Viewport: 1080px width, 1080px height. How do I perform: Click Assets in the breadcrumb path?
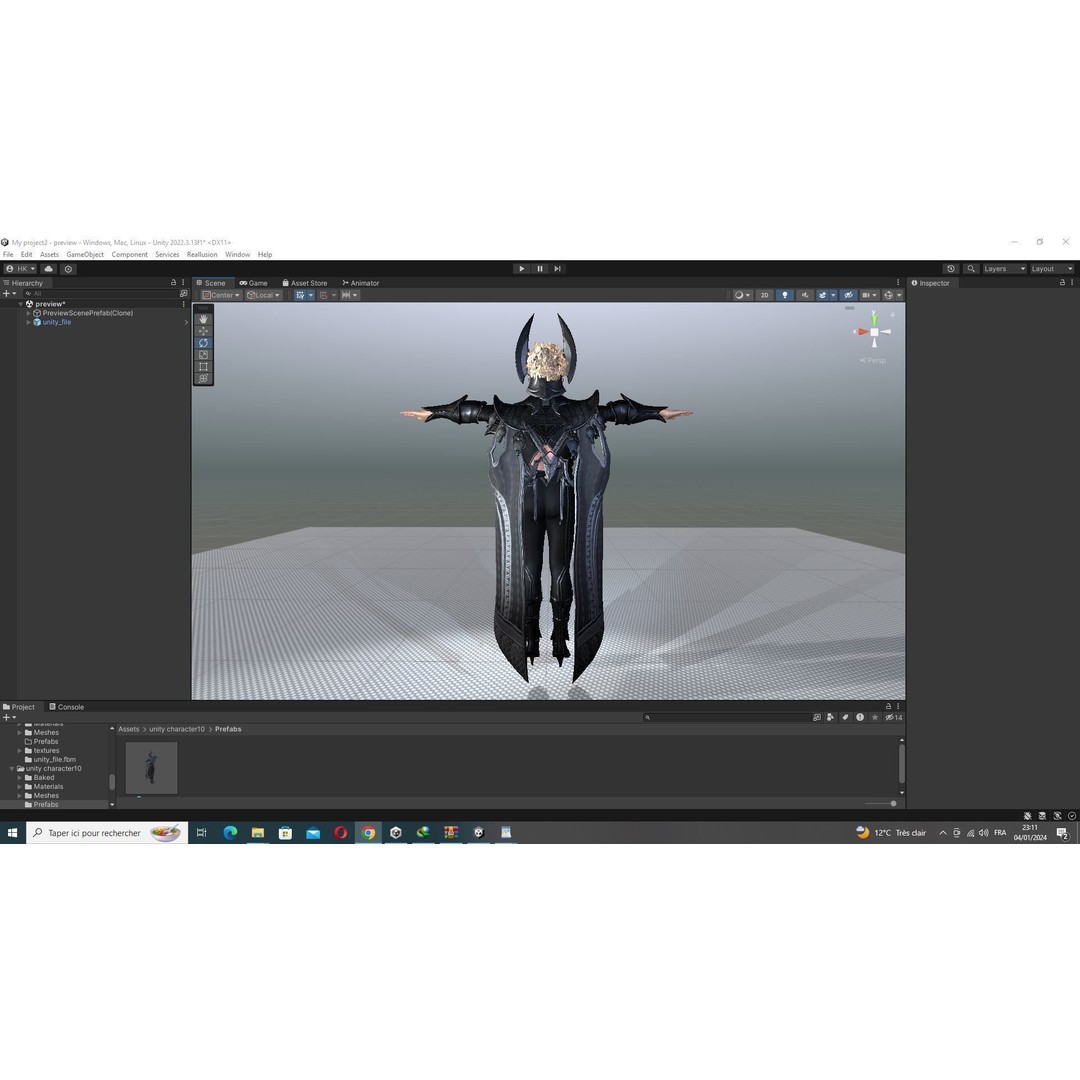pos(129,729)
